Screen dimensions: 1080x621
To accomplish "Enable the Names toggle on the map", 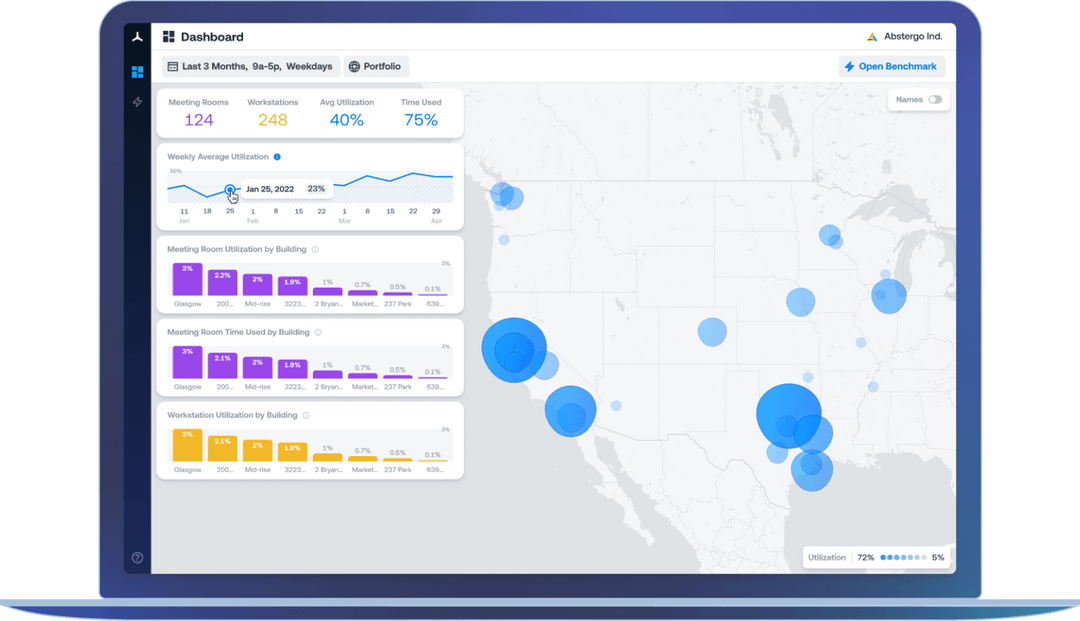I will (934, 100).
